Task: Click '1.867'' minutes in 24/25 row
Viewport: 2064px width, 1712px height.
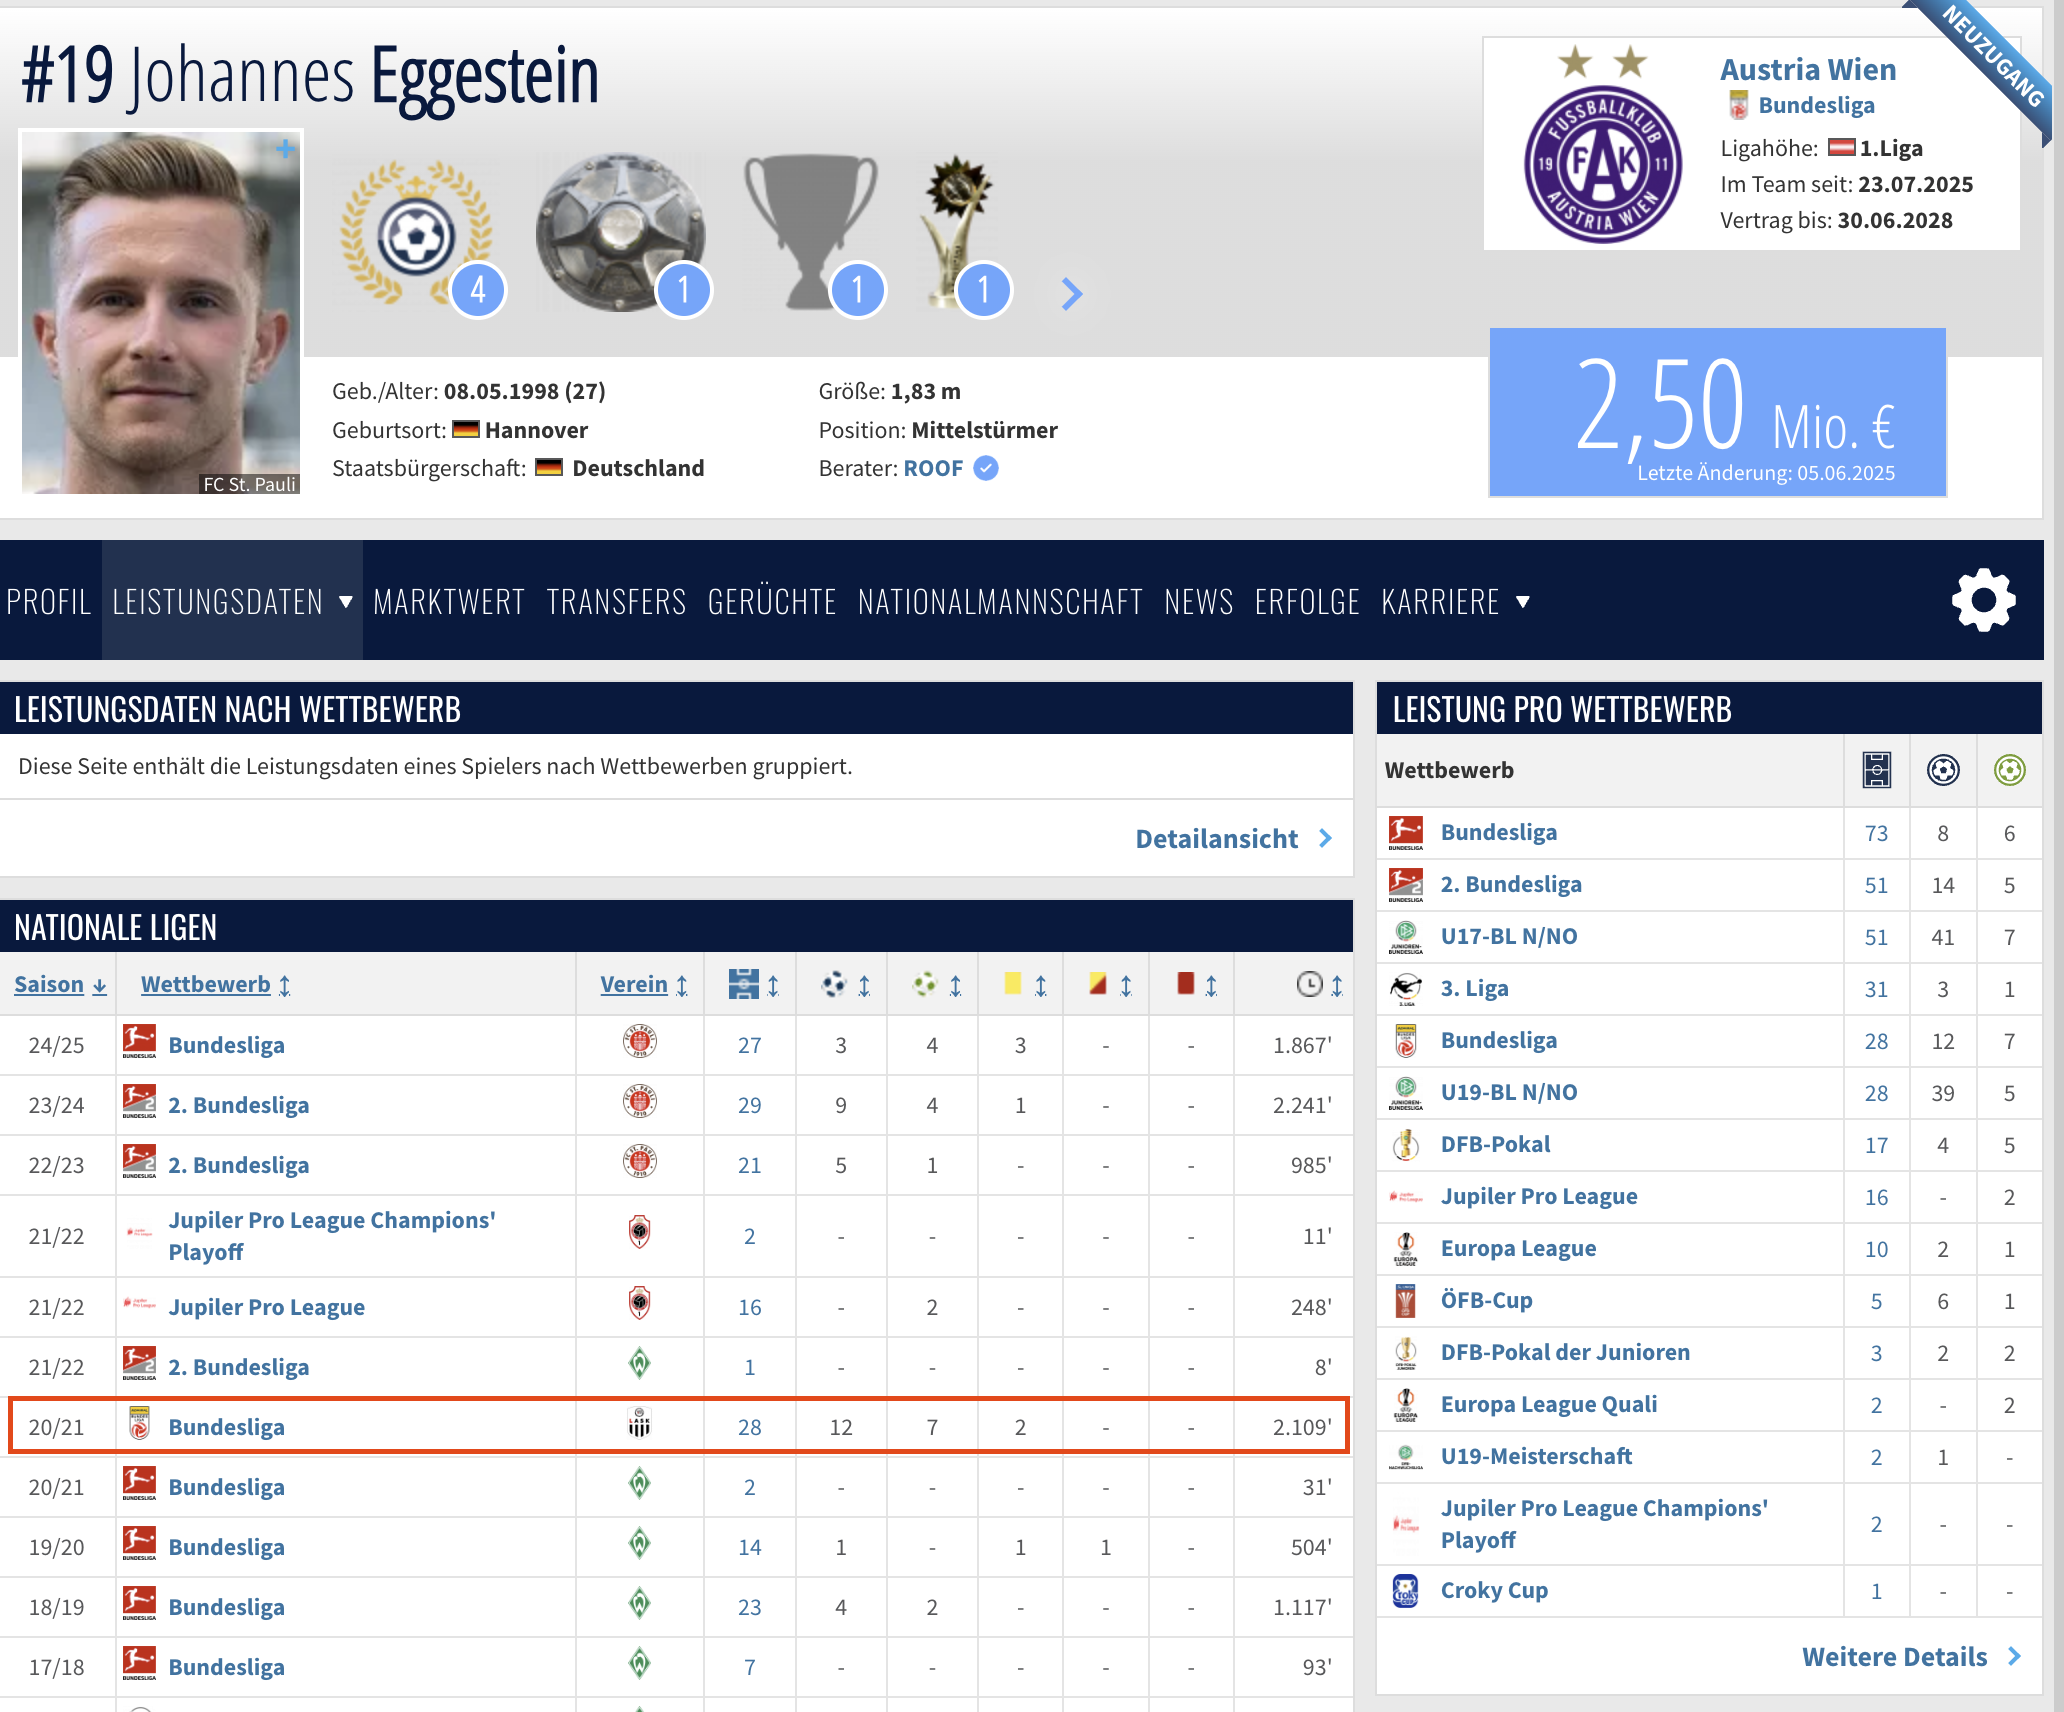Action: point(1302,1045)
